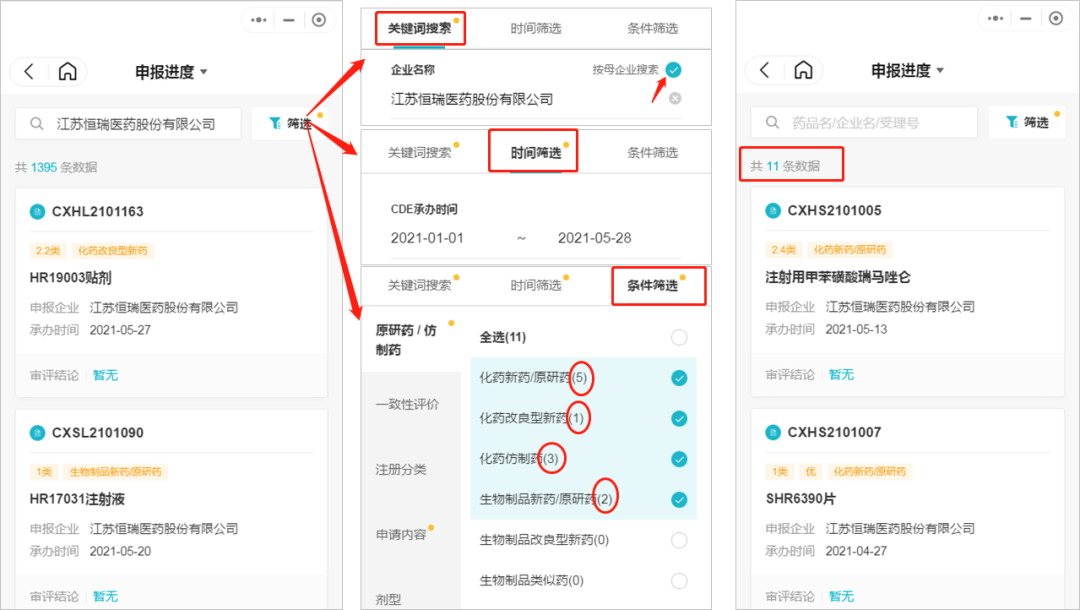1080x610 pixels.
Task: Minimize the right mini program panel
Action: [1026, 19]
